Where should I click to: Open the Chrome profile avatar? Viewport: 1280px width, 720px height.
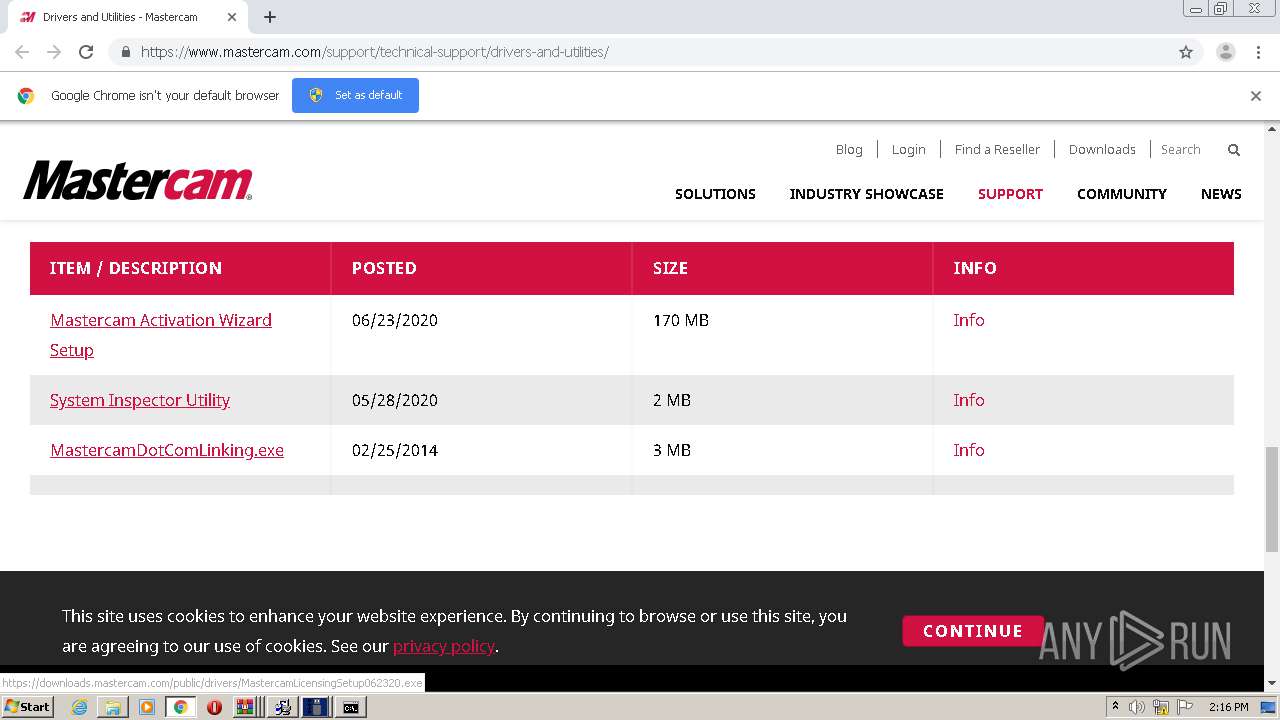1225,52
